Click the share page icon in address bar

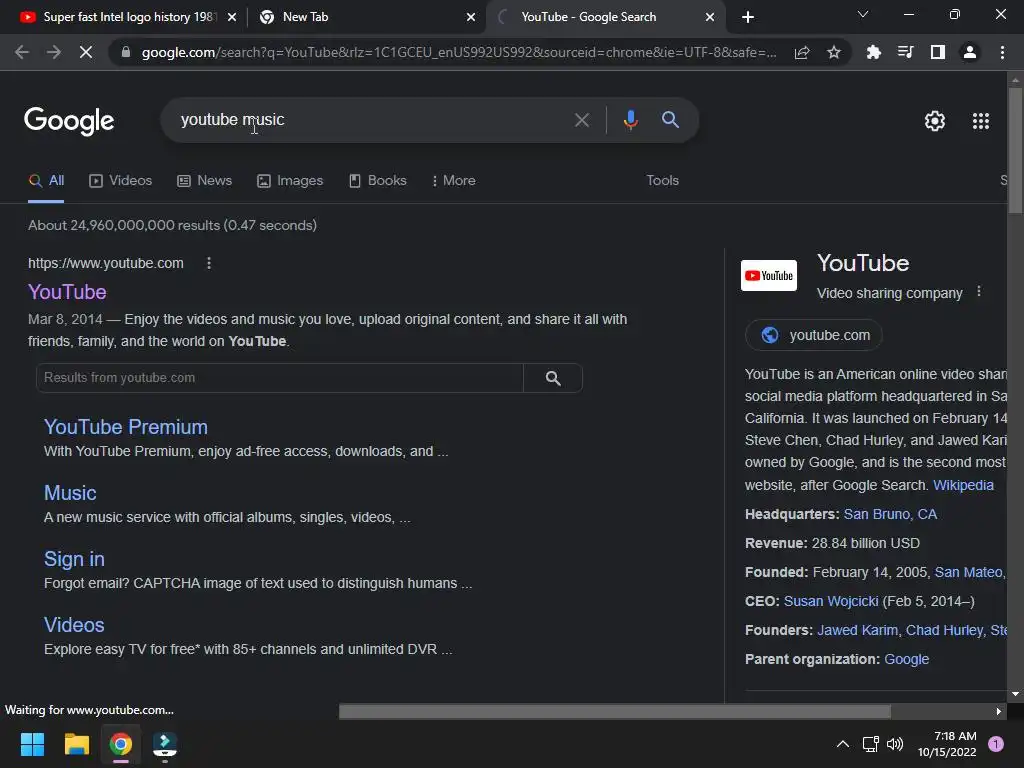pos(802,52)
